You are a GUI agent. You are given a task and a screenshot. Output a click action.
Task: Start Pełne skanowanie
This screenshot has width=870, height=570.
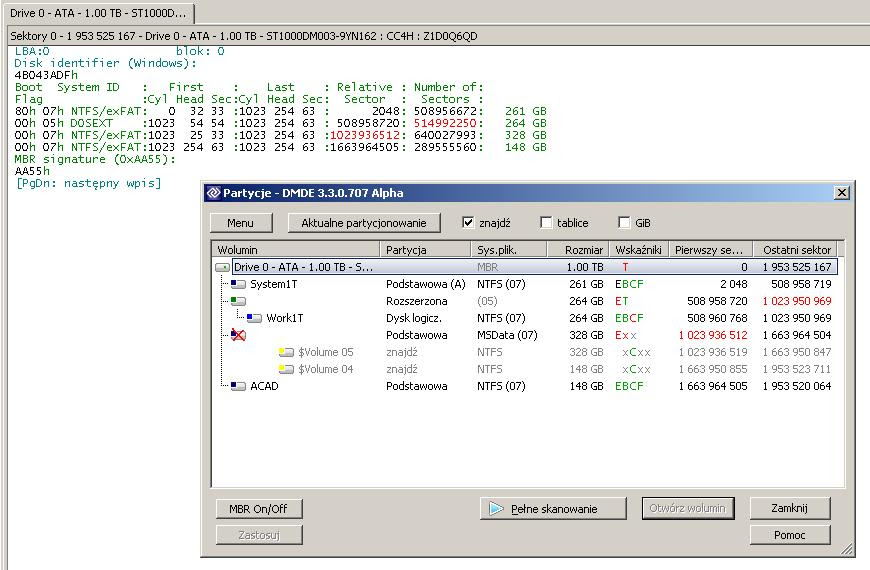pyautogui.click(x=553, y=508)
